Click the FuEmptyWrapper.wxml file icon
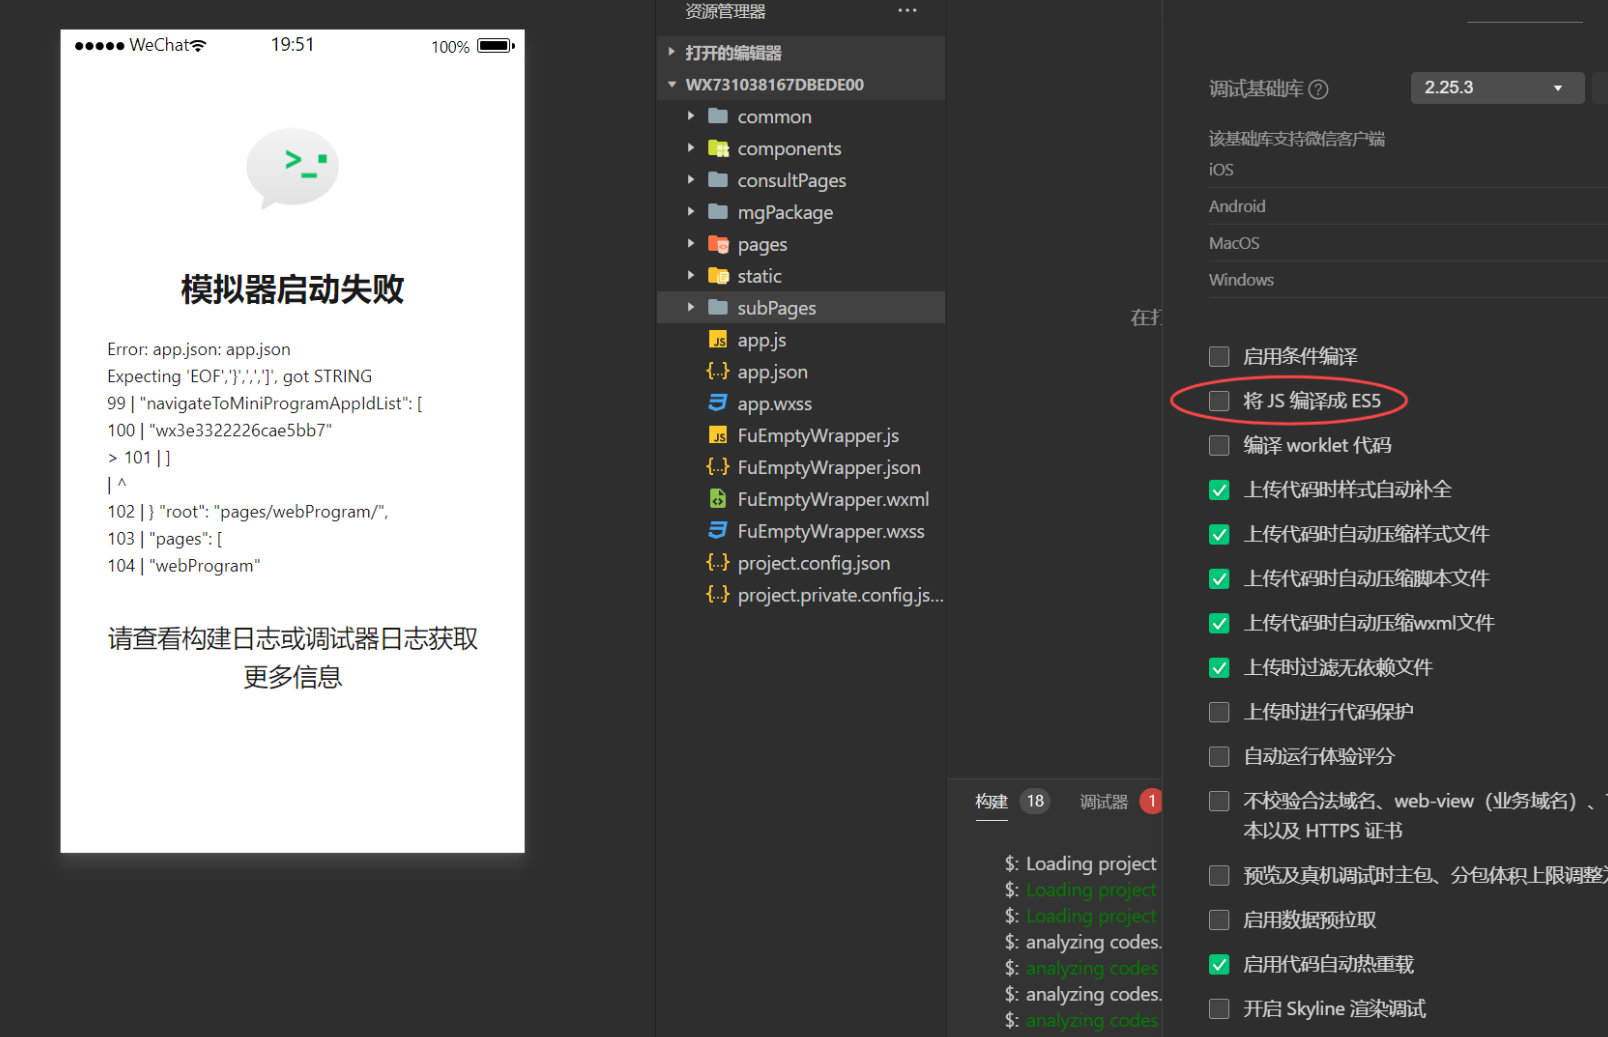1608x1037 pixels. (719, 499)
